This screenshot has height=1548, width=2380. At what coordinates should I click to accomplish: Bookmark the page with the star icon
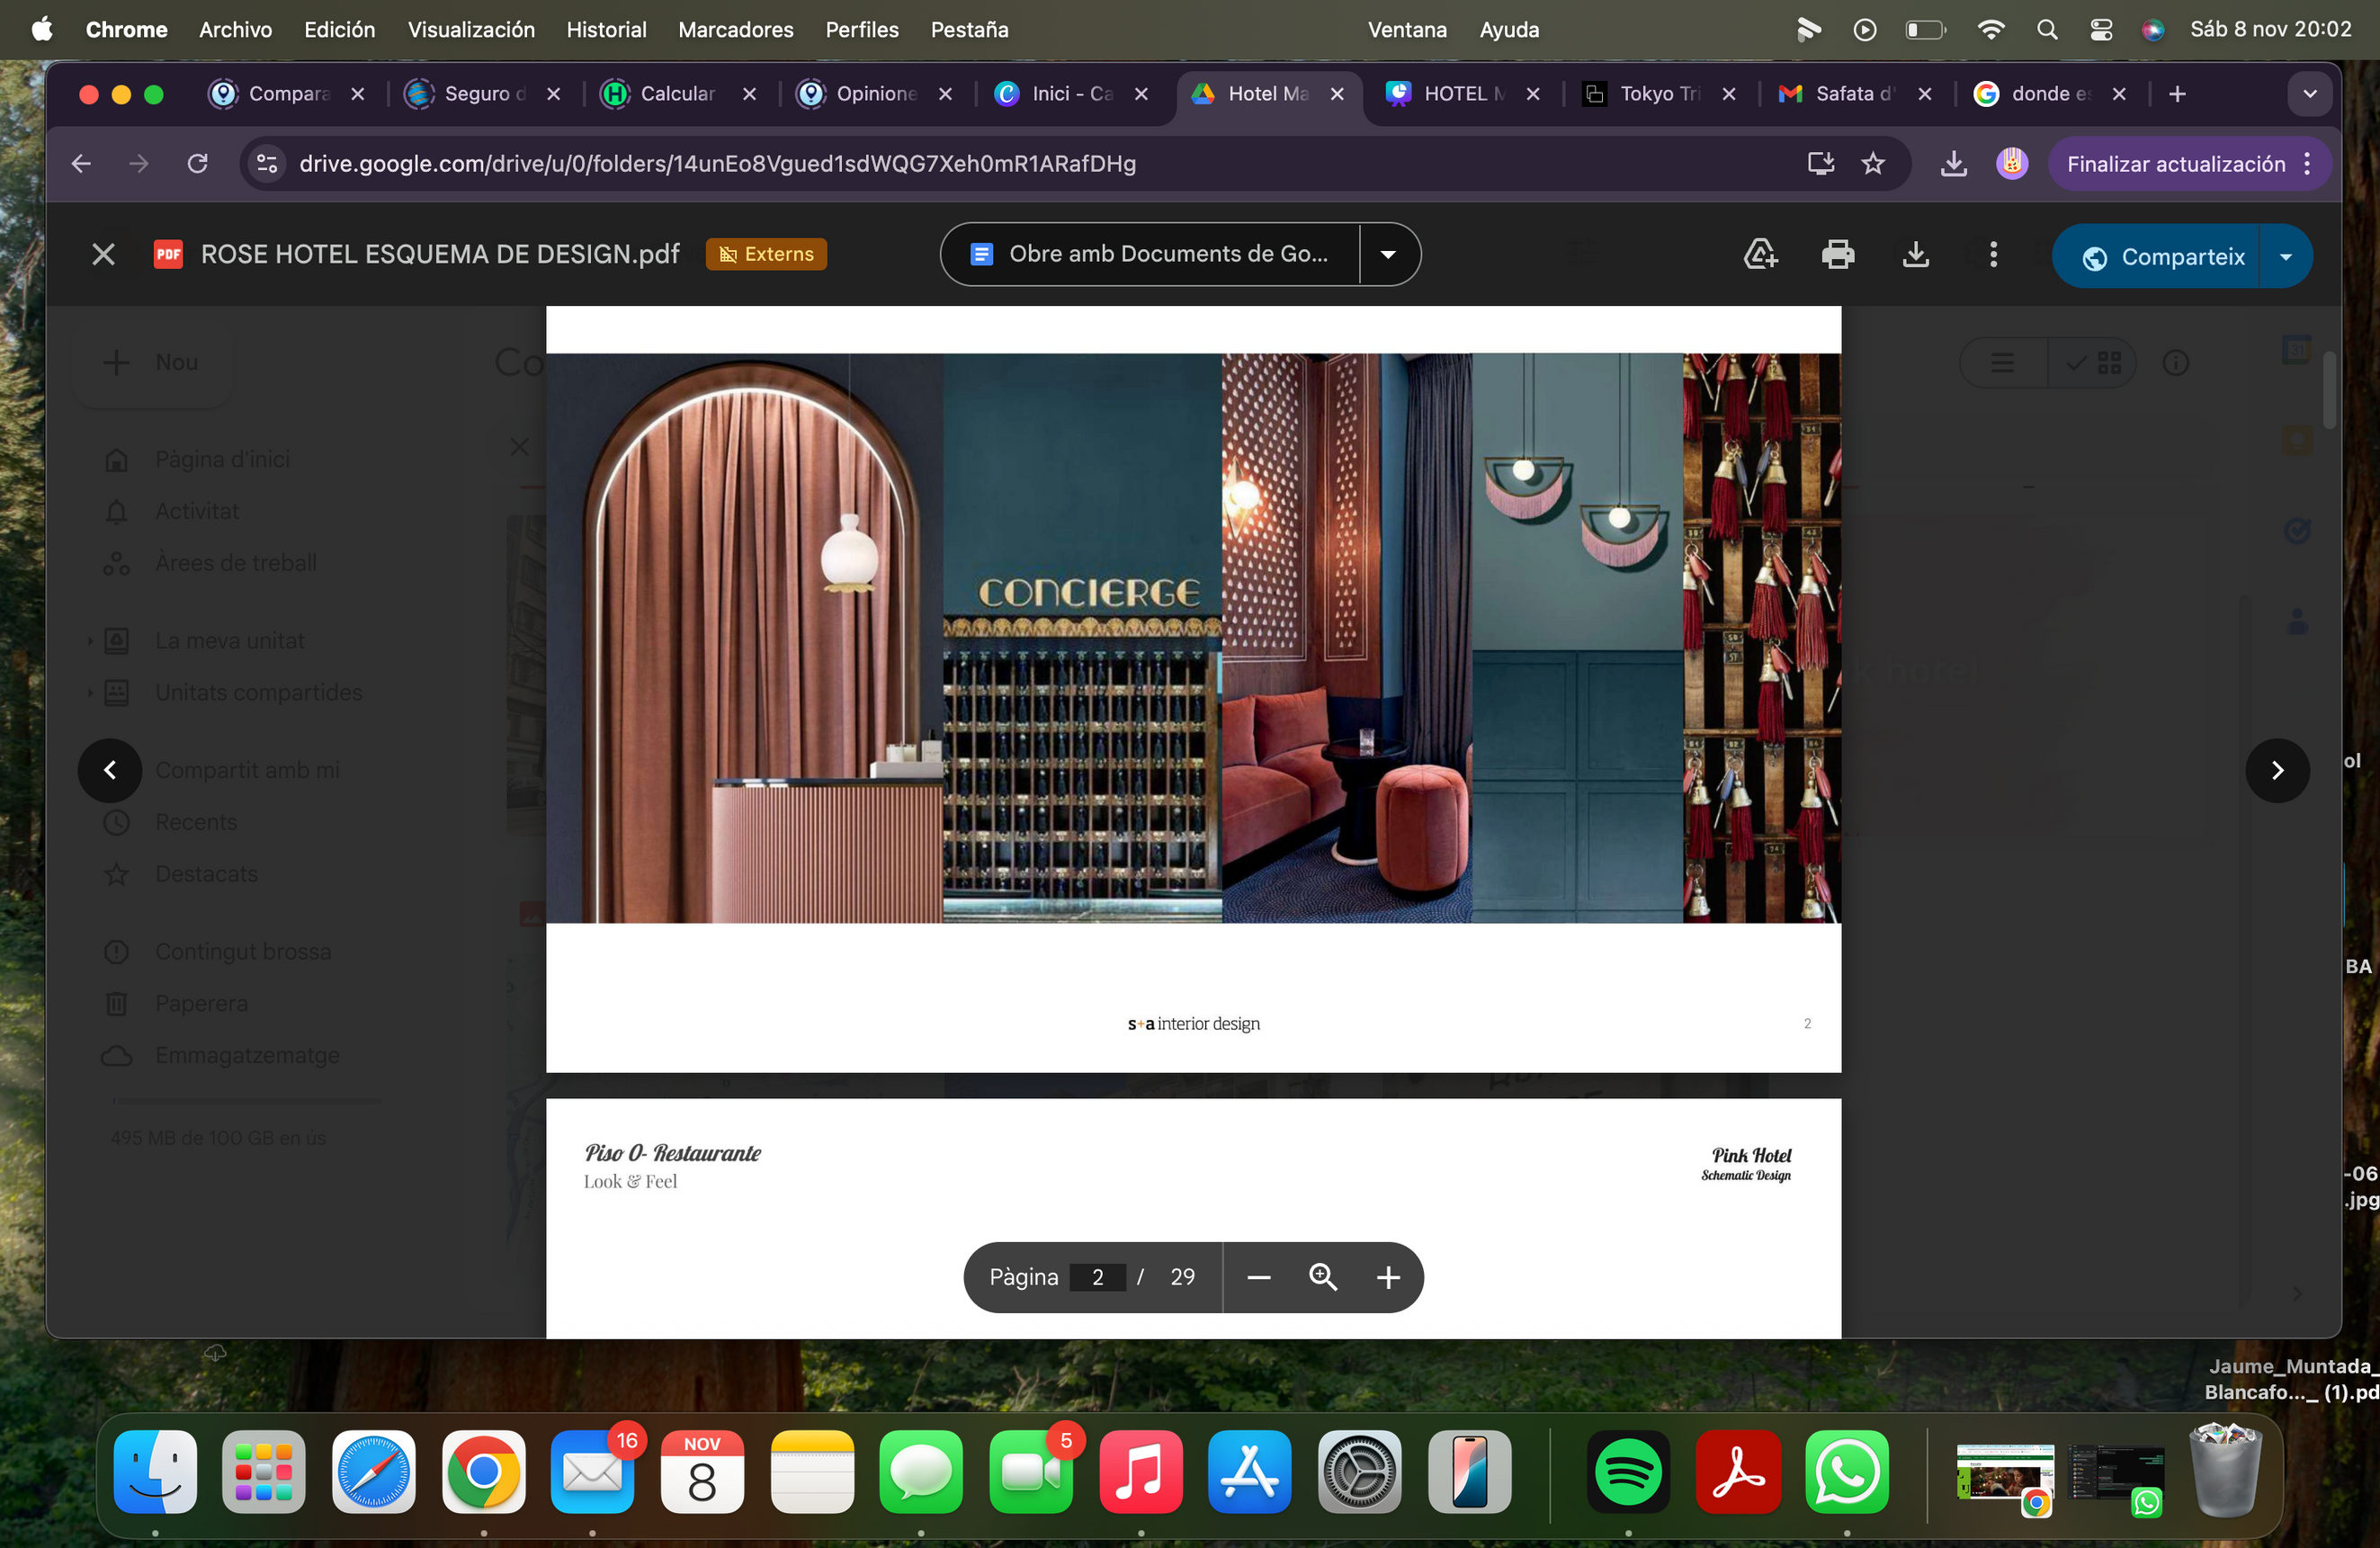(x=1873, y=163)
